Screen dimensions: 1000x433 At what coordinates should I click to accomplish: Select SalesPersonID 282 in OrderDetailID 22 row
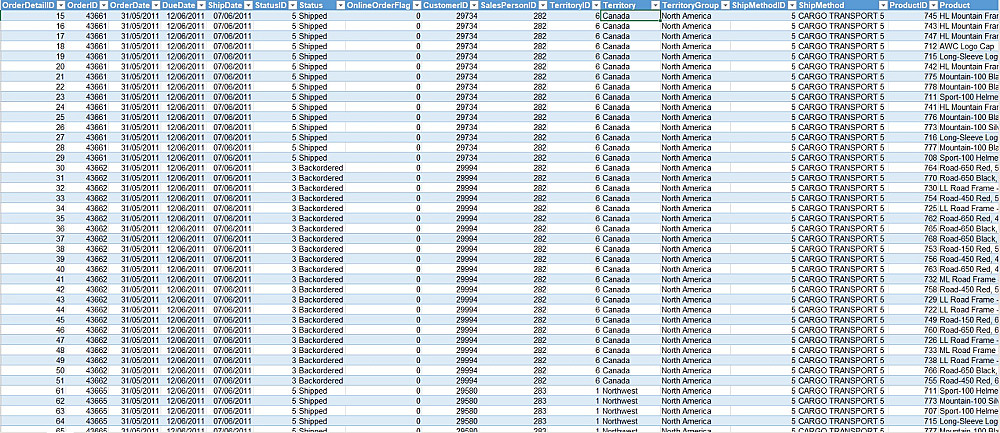513,87
